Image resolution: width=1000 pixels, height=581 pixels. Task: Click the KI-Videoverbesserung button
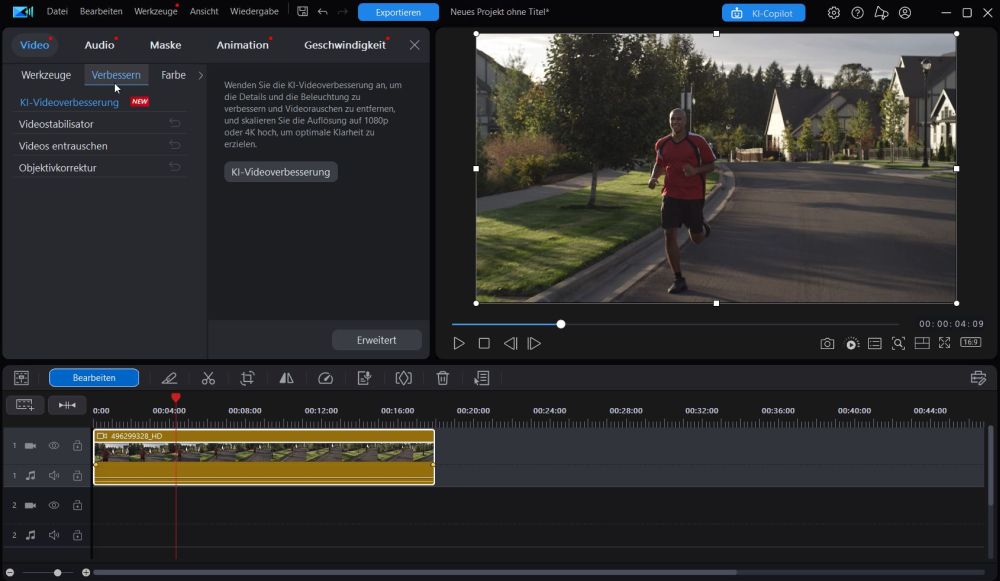tap(280, 172)
